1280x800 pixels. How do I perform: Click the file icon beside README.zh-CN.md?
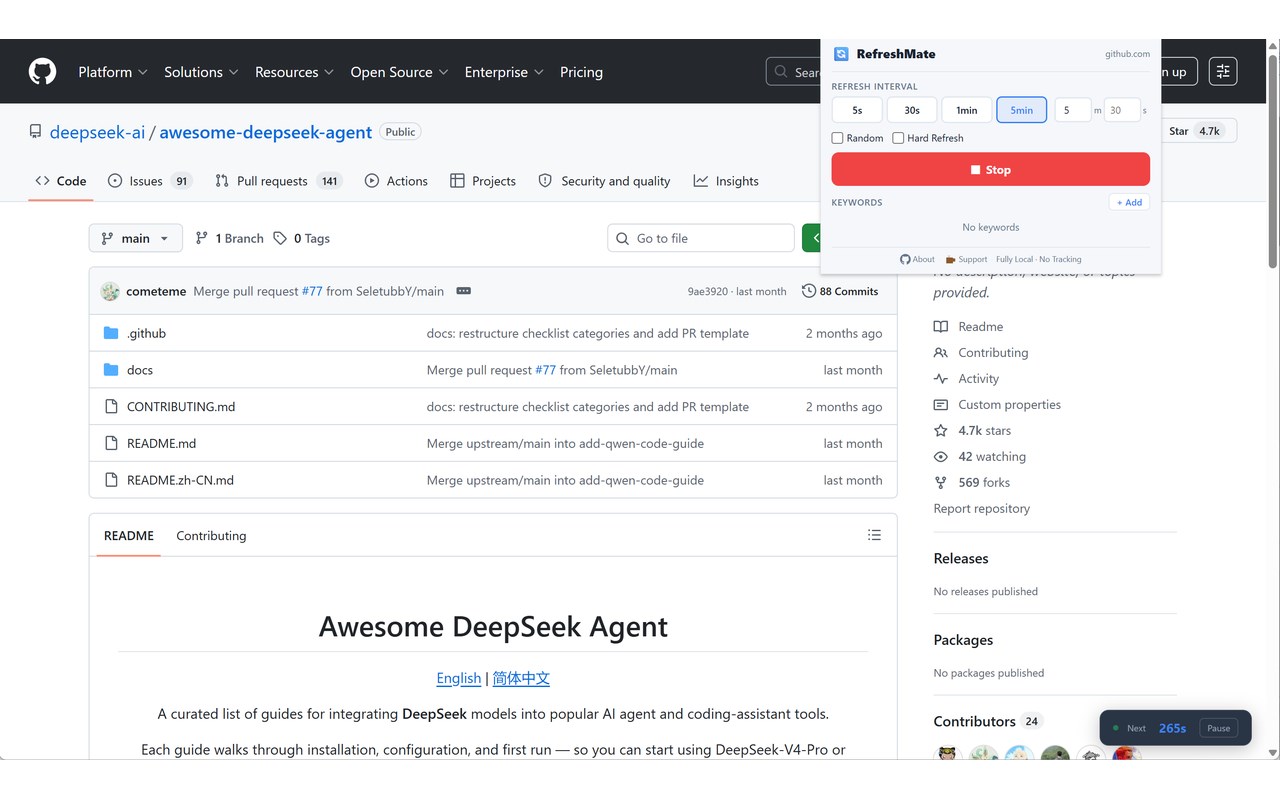(111, 480)
